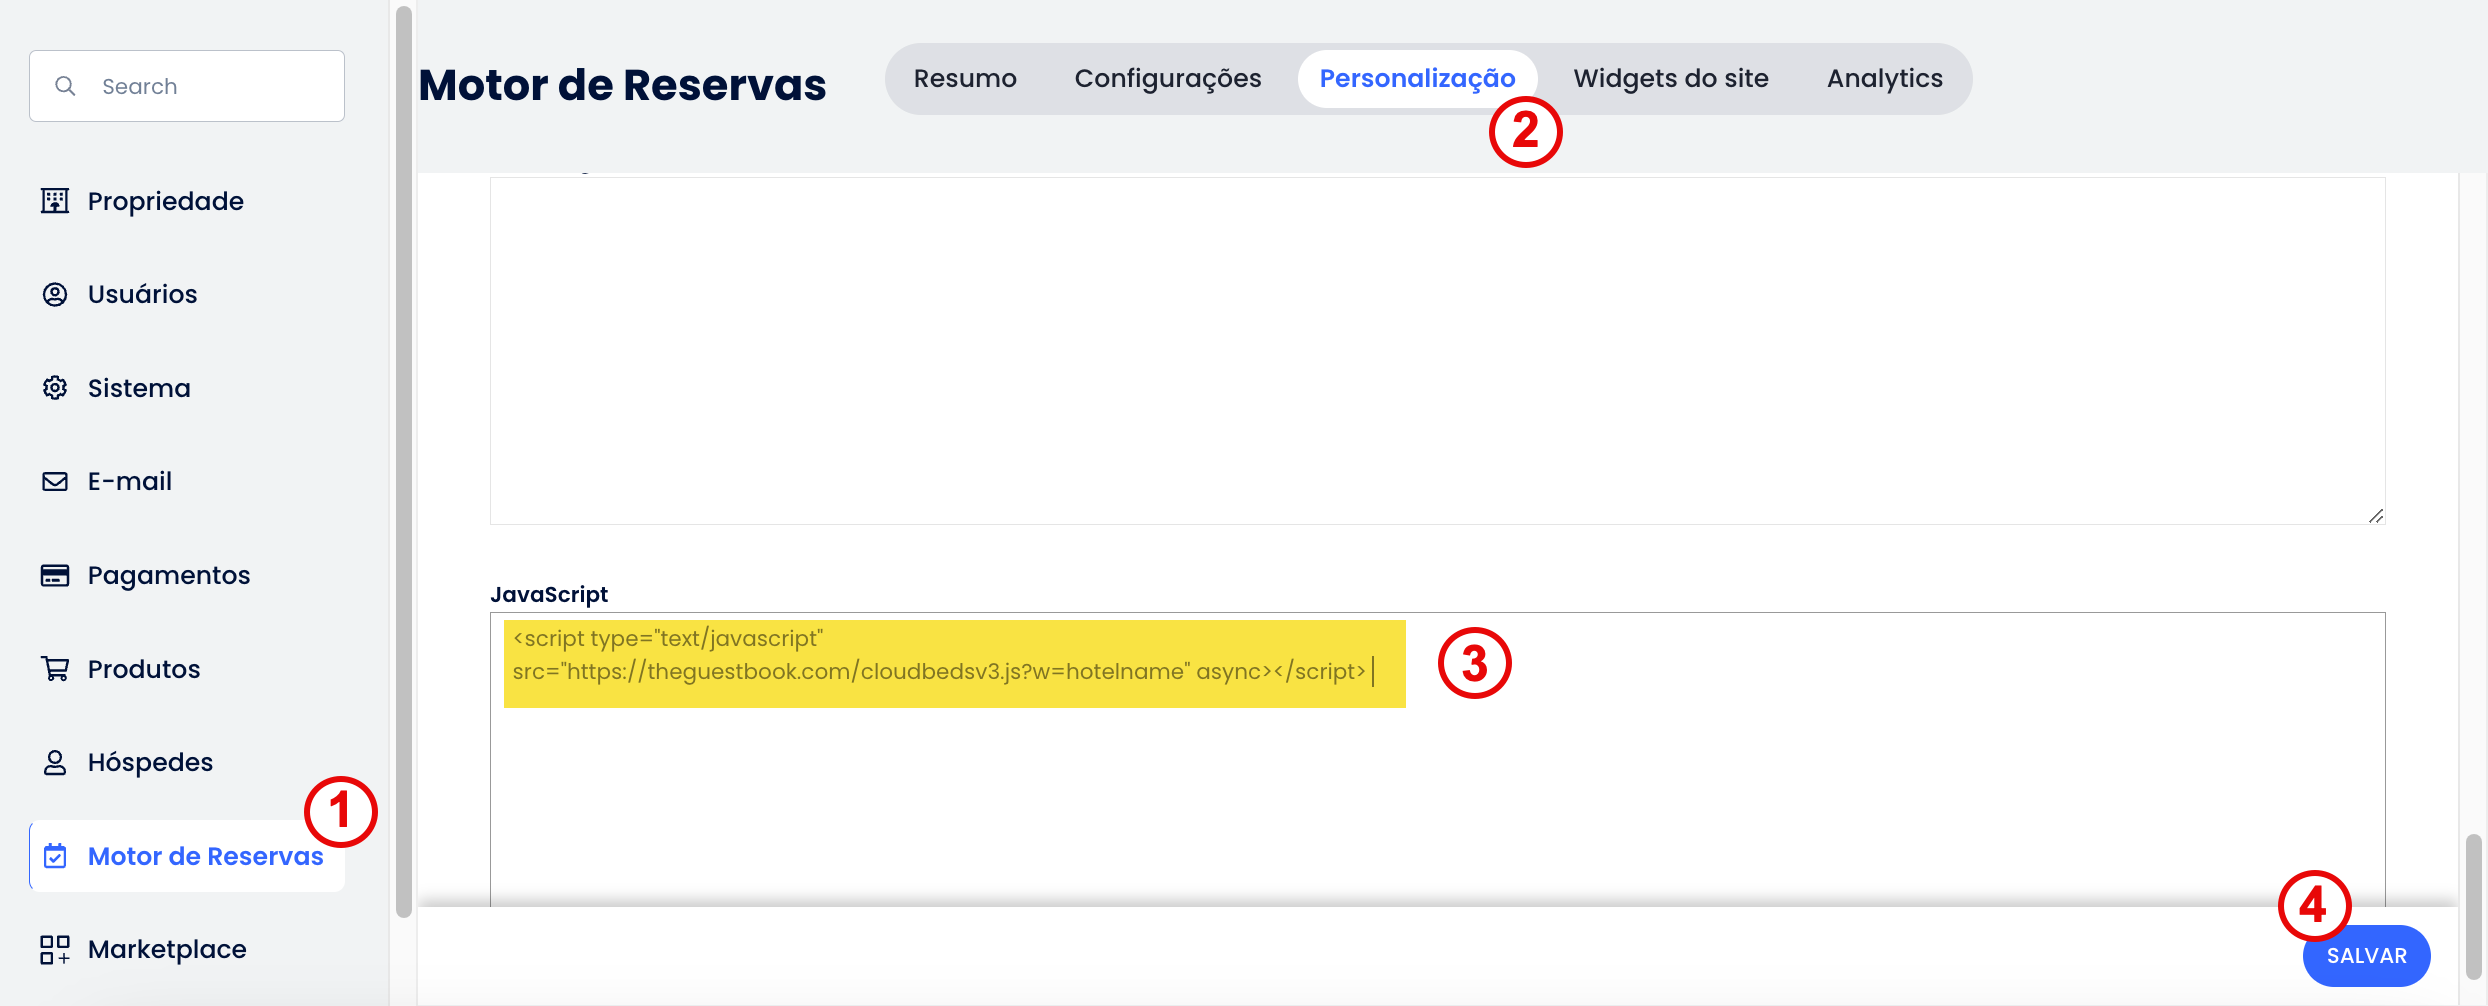Open the Widgets do site tab
The image size is (2488, 1006).
1671,78
